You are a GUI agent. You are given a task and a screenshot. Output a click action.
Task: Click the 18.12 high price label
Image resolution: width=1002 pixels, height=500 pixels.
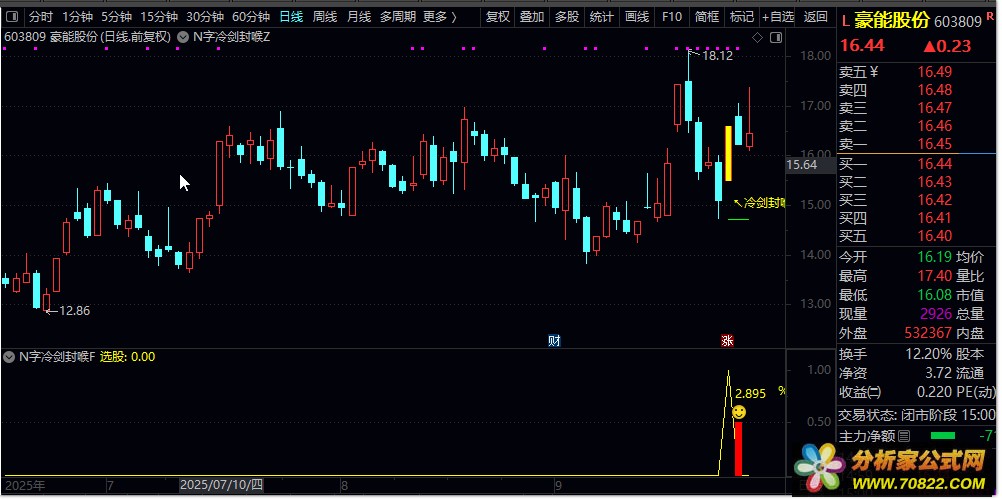point(717,56)
